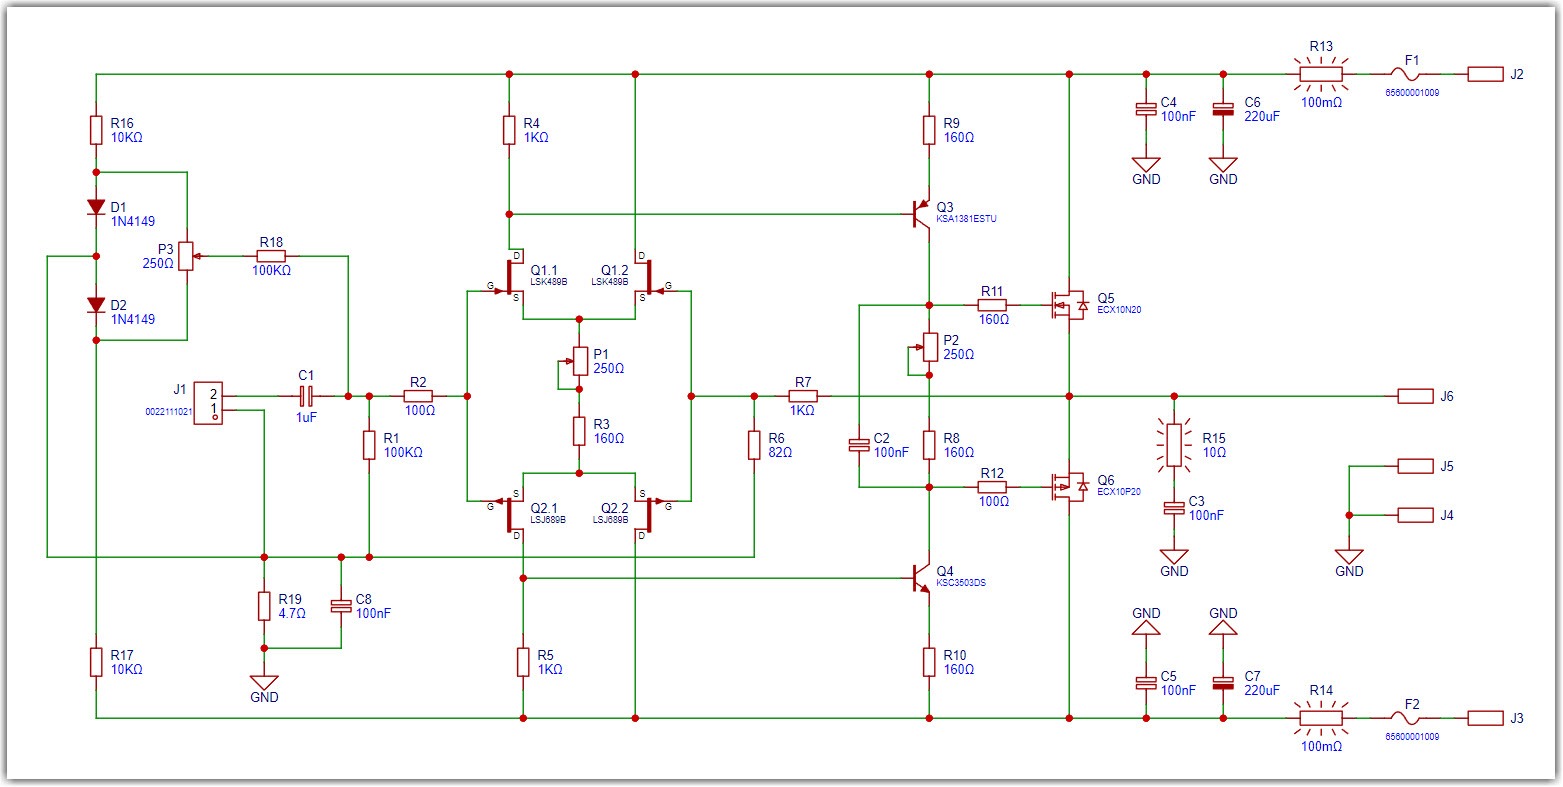Viewport: 1563px width, 787px height.
Task: Click the R4 designator label
Action: click(532, 123)
